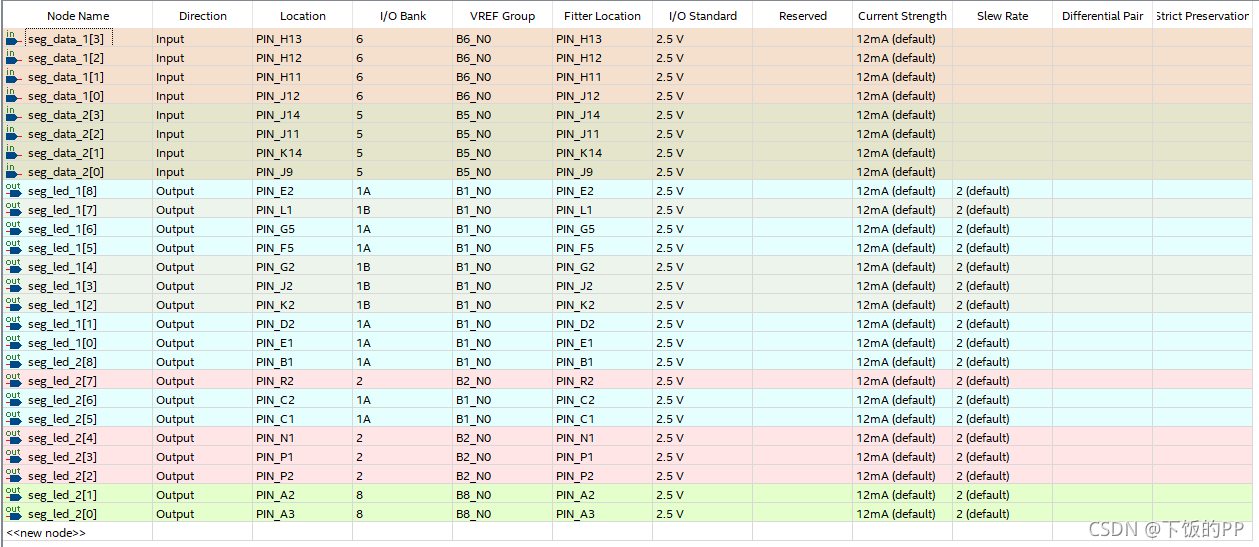Click the <<new node>> entry cell

click(x=77, y=532)
